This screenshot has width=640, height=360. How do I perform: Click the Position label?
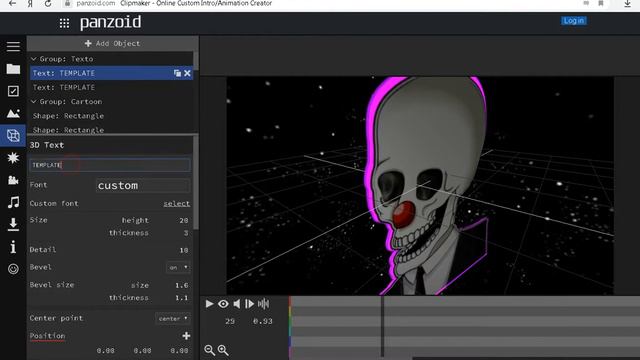47,336
